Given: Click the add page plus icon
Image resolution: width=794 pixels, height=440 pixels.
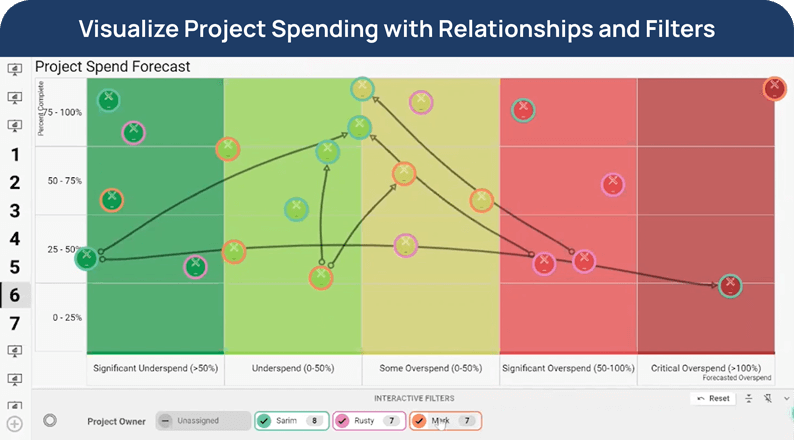Looking at the screenshot, I should pos(14,423).
